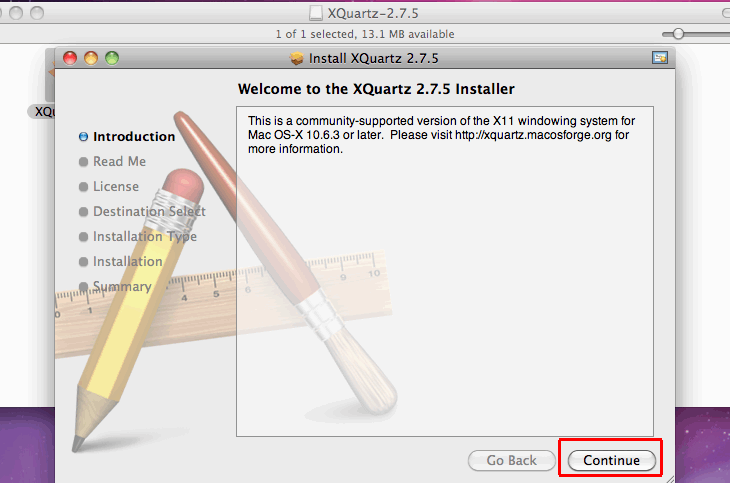This screenshot has width=730, height=483.
Task: Click the installer package icon in title bar
Action: [x=296, y=59]
